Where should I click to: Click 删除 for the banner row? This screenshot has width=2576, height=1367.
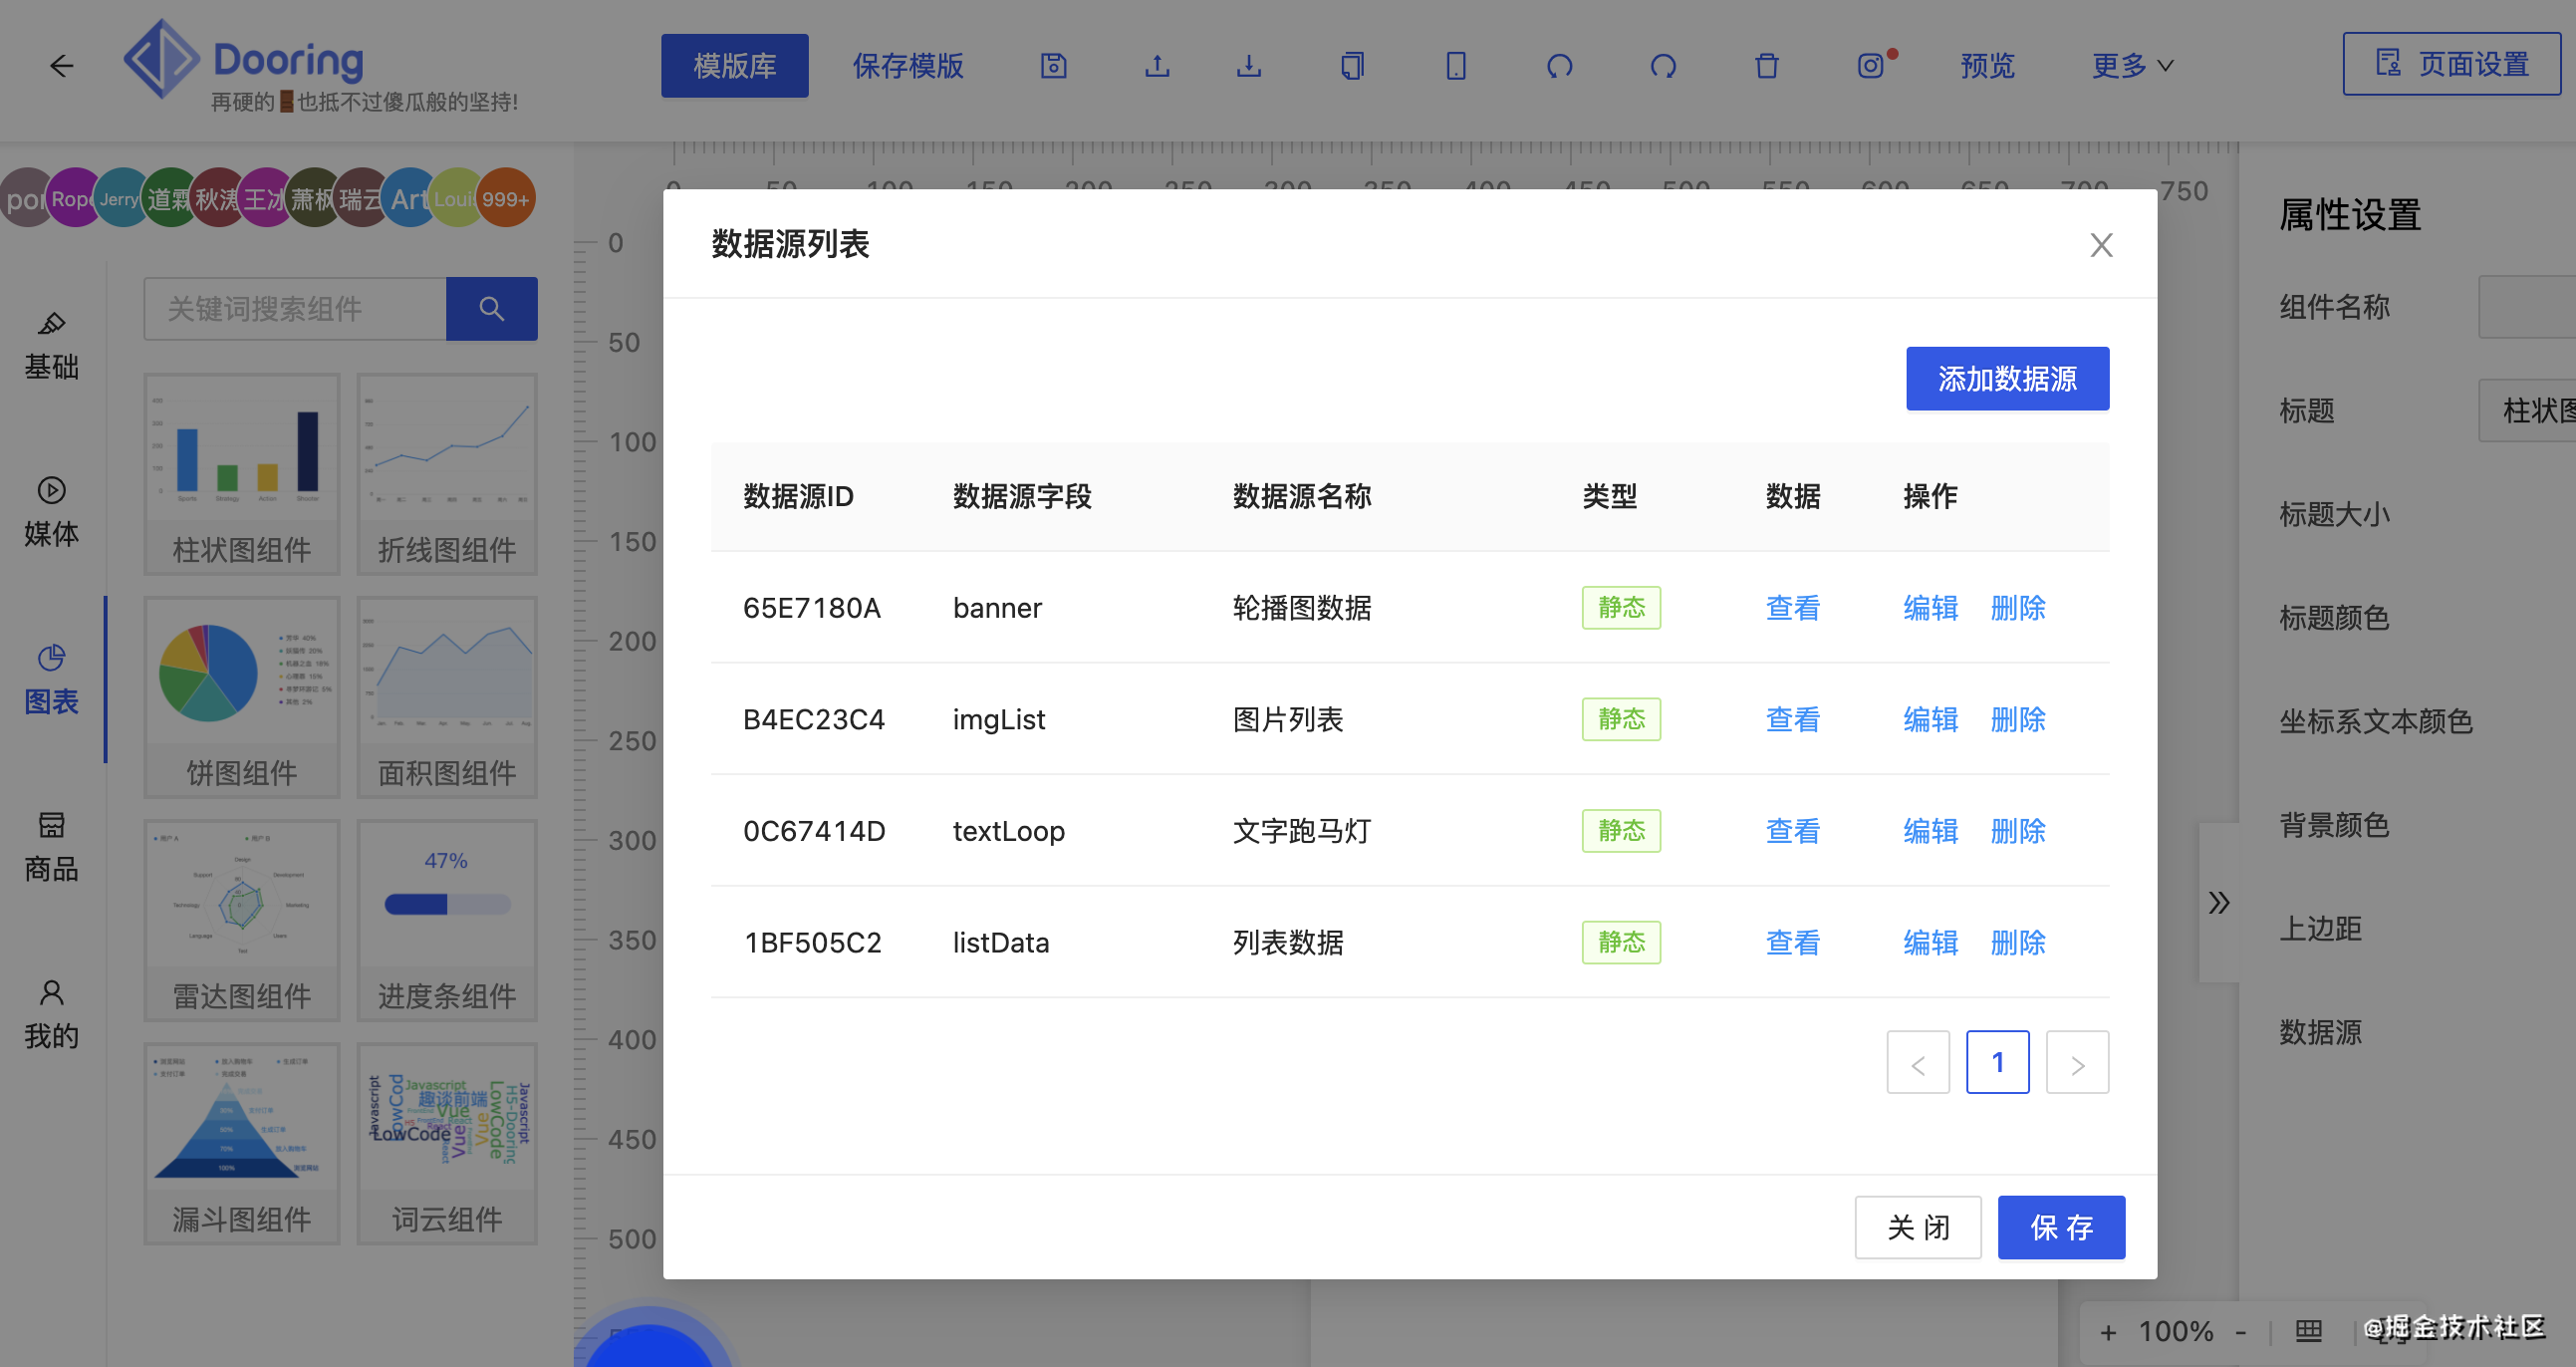pyautogui.click(x=2018, y=607)
